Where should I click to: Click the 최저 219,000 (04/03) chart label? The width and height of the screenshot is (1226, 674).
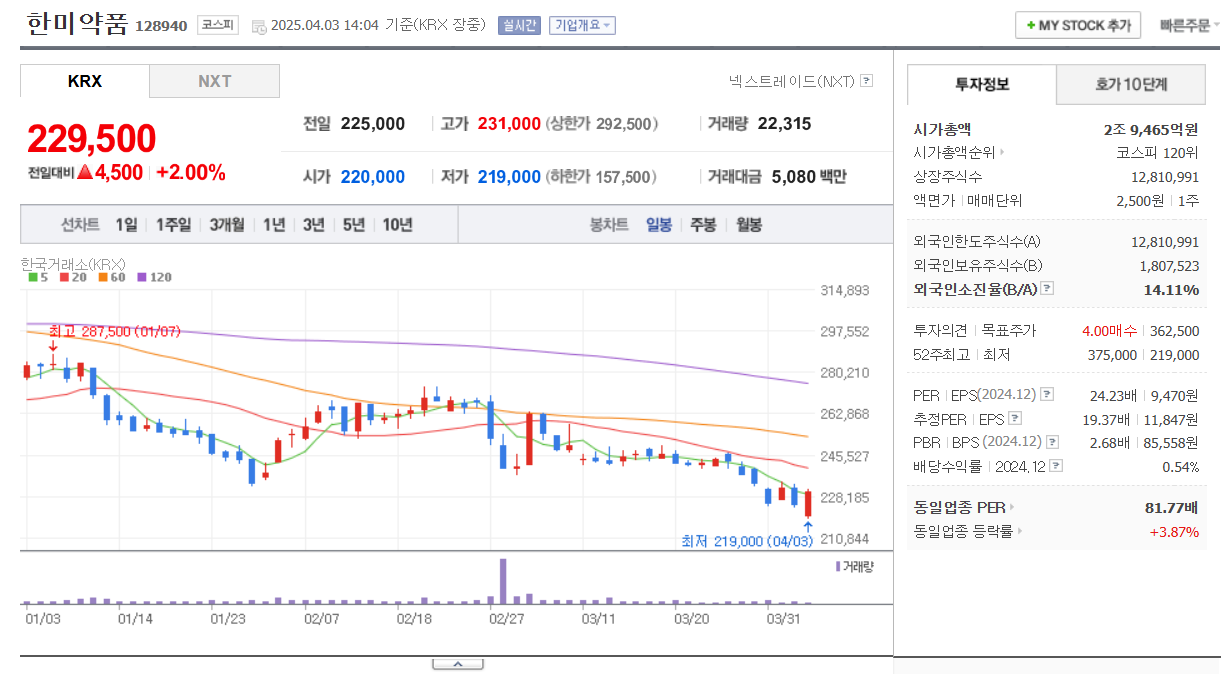click(747, 541)
